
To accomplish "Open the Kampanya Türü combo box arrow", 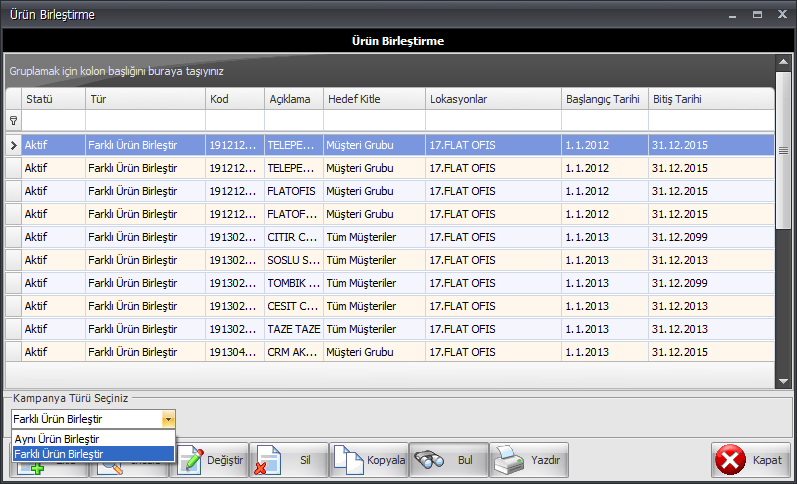I will pos(168,419).
